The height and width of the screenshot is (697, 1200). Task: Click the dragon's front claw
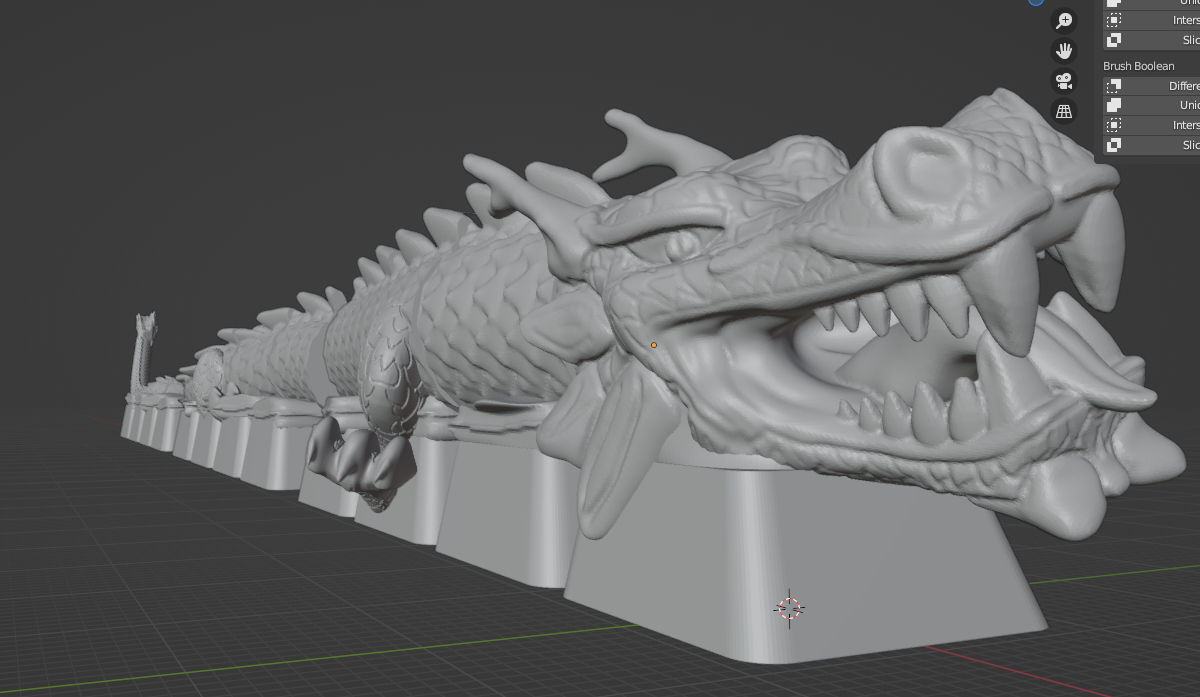coord(360,460)
